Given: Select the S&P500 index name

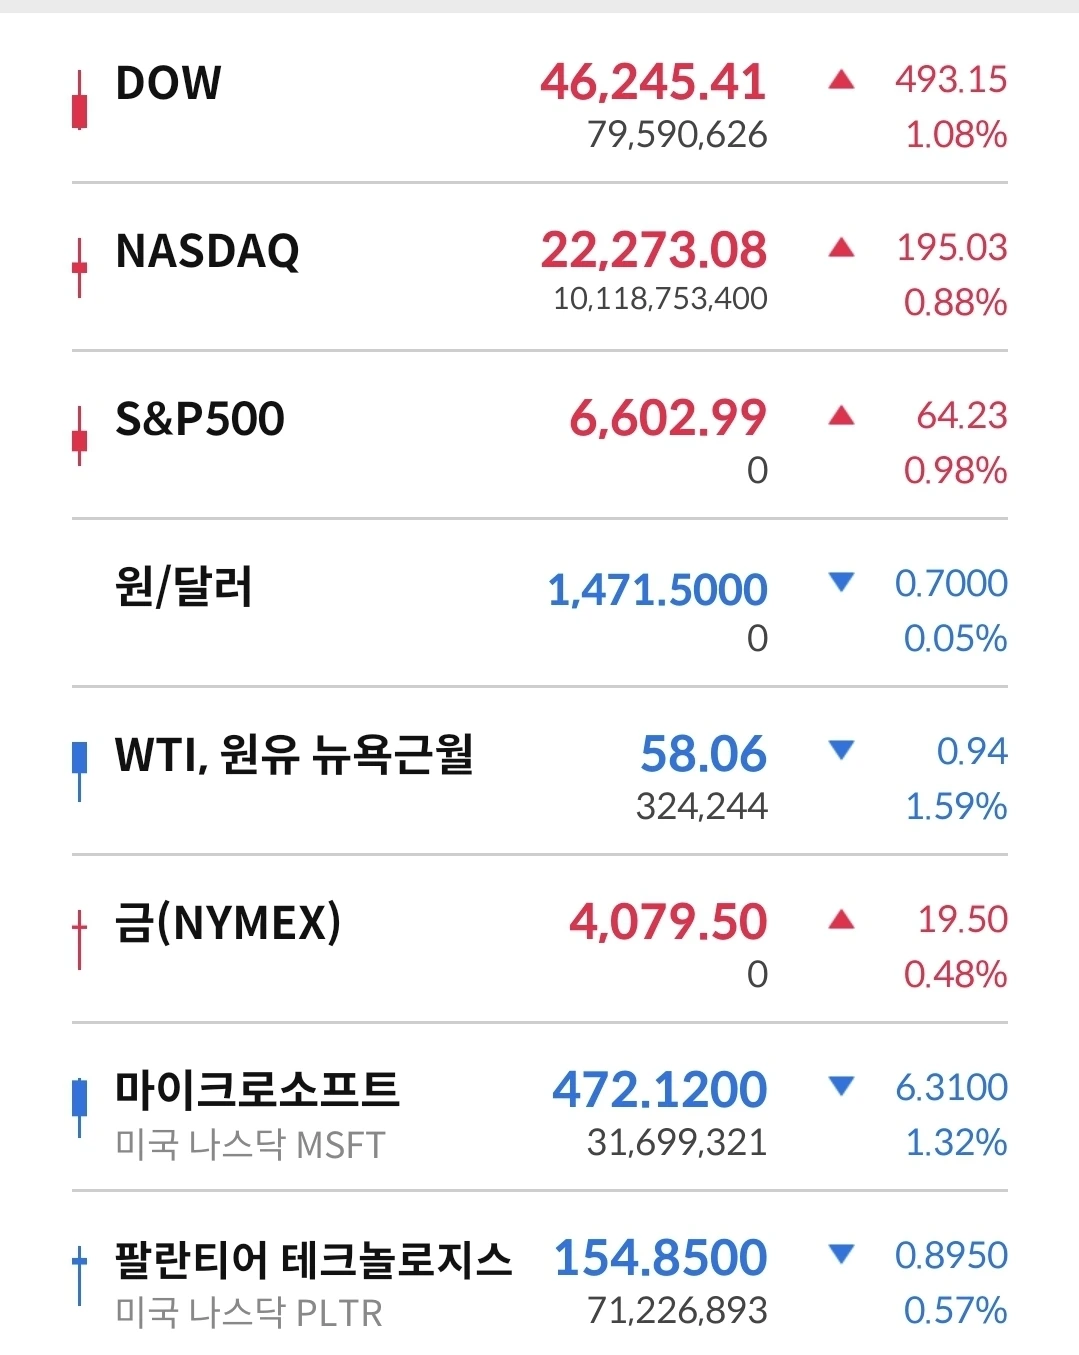Looking at the screenshot, I should click(200, 419).
